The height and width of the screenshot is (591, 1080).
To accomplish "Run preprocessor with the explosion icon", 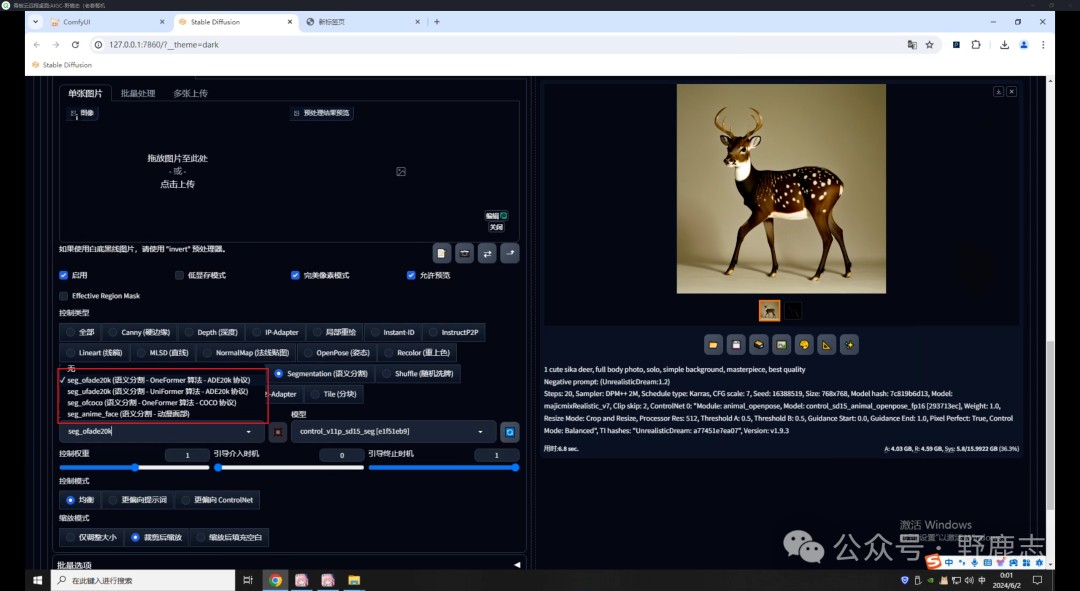I will [x=278, y=432].
